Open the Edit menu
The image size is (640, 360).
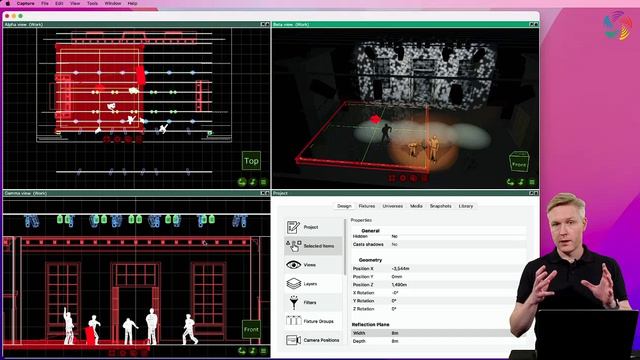pos(59,3)
